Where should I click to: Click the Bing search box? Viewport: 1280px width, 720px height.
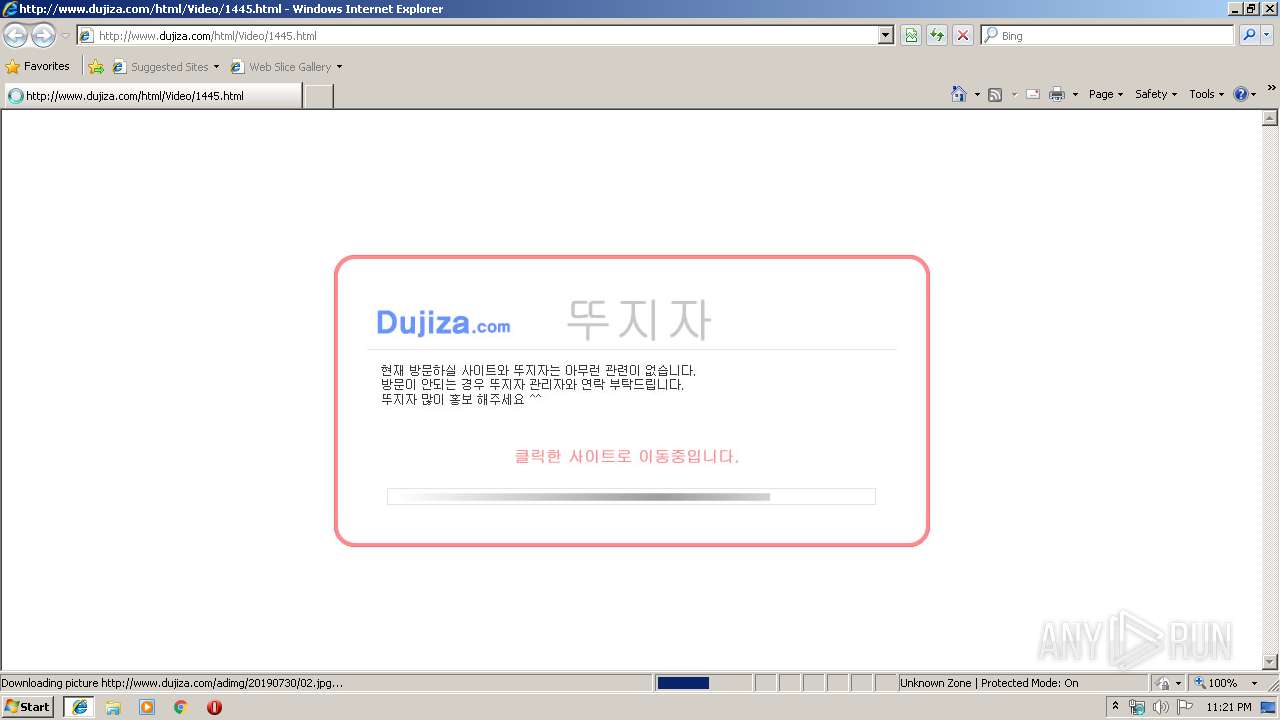click(x=1108, y=36)
